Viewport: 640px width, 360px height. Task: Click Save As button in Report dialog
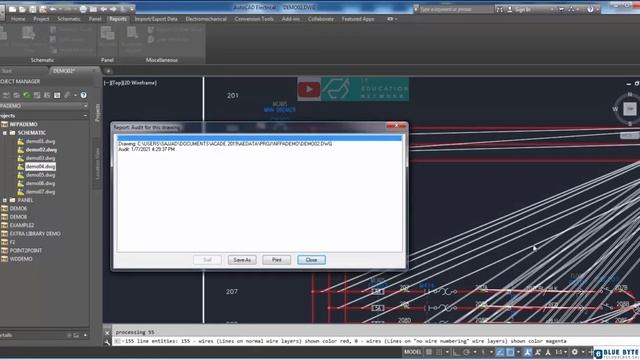[242, 260]
